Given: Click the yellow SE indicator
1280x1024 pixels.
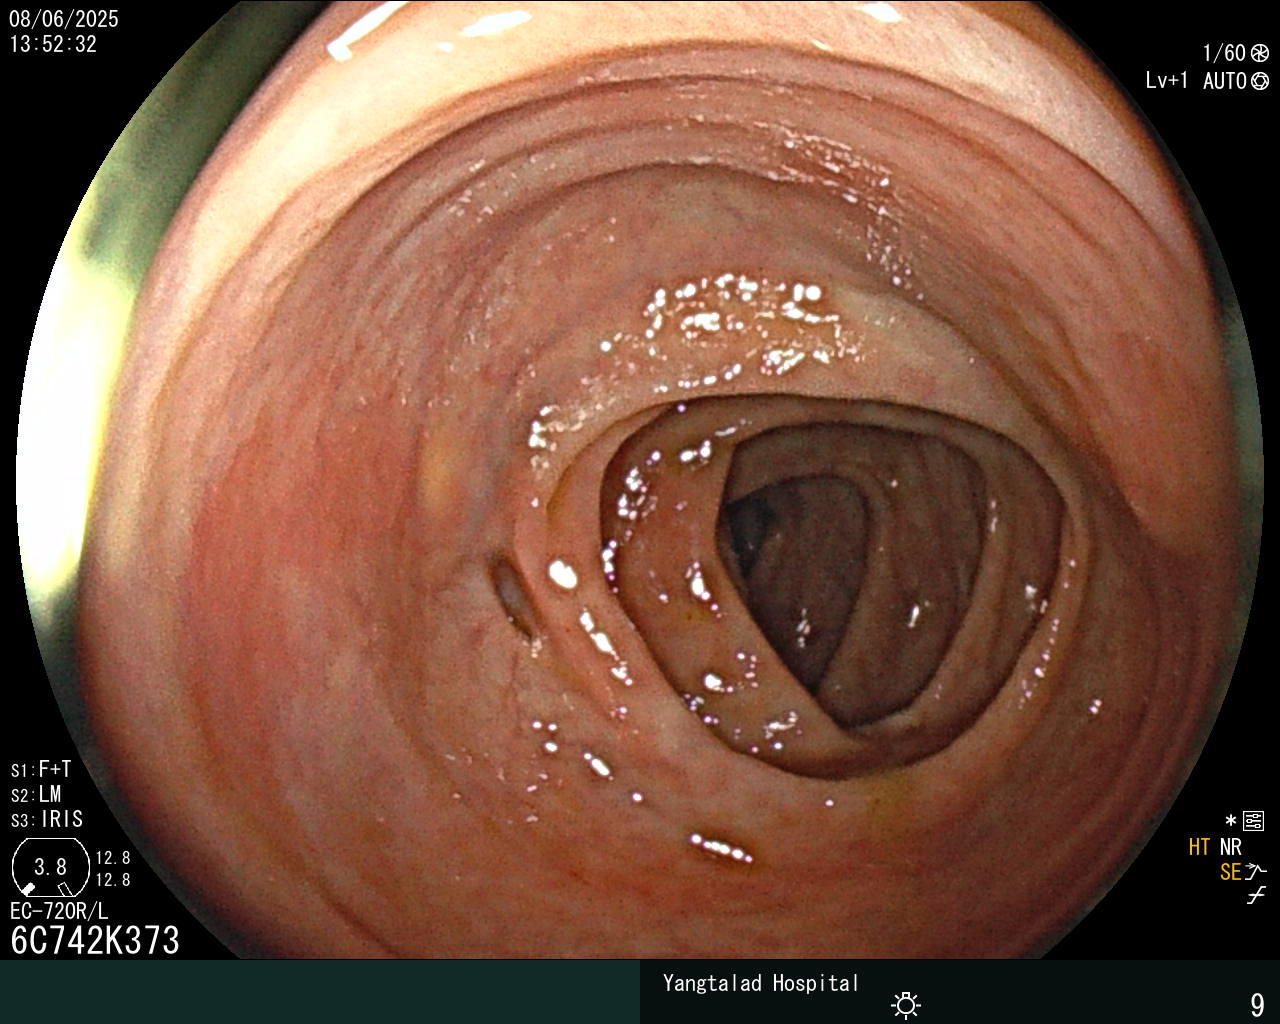Looking at the screenshot, I should (x=1230, y=872).
